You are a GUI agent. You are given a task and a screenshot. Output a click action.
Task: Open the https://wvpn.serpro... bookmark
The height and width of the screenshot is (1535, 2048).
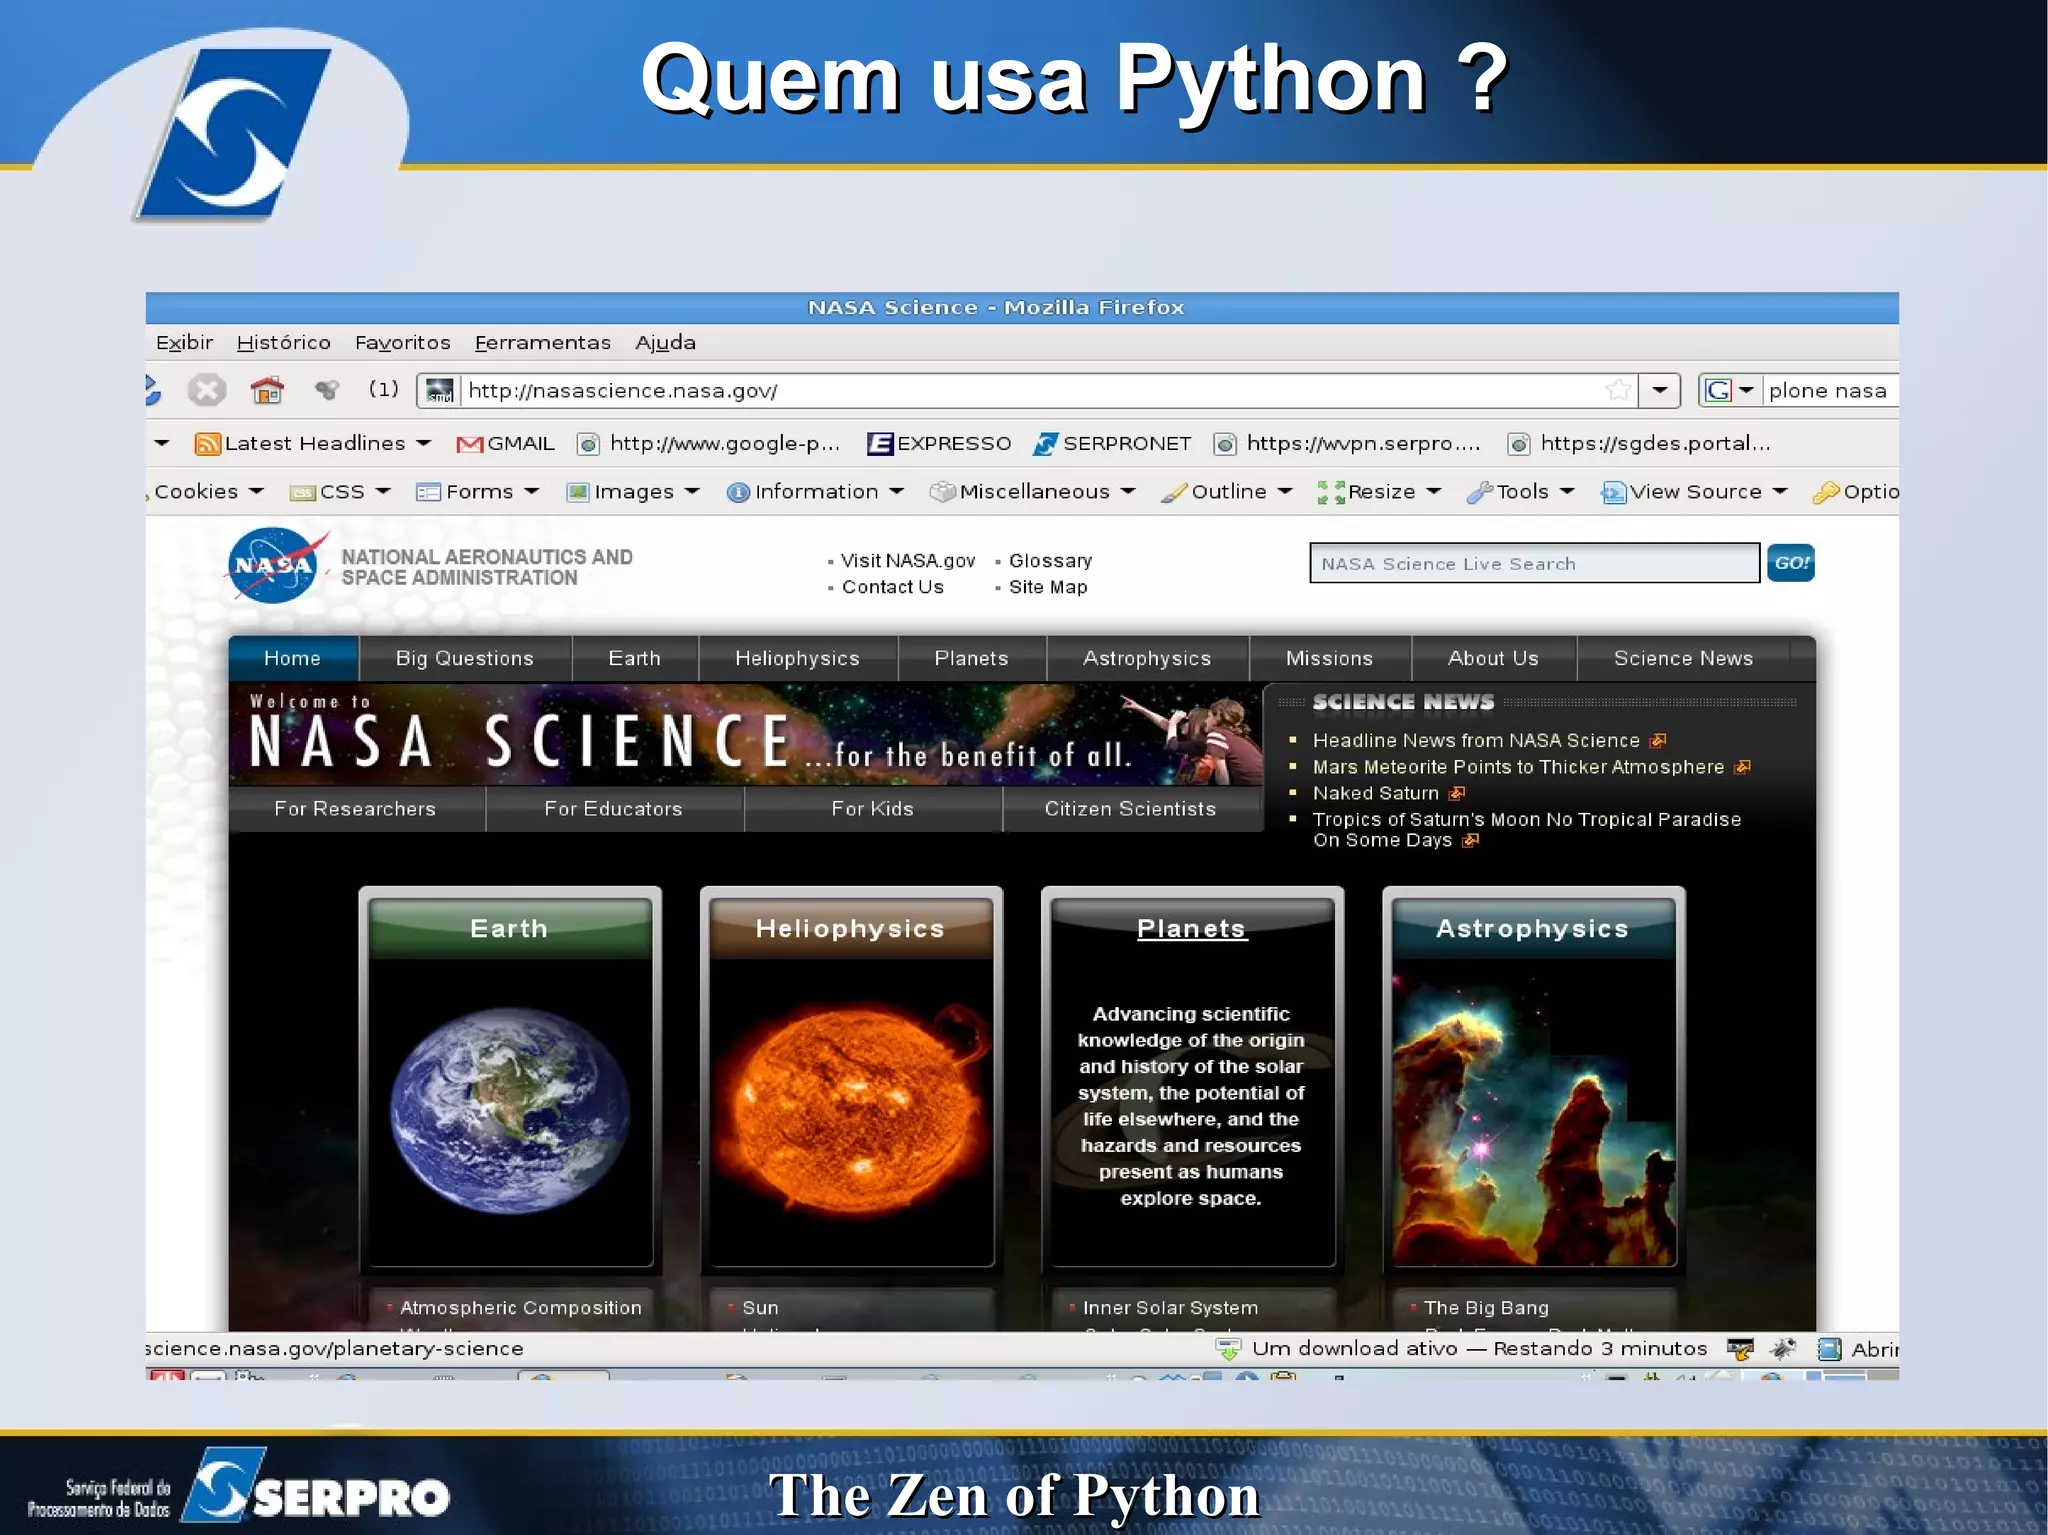coord(1347,444)
